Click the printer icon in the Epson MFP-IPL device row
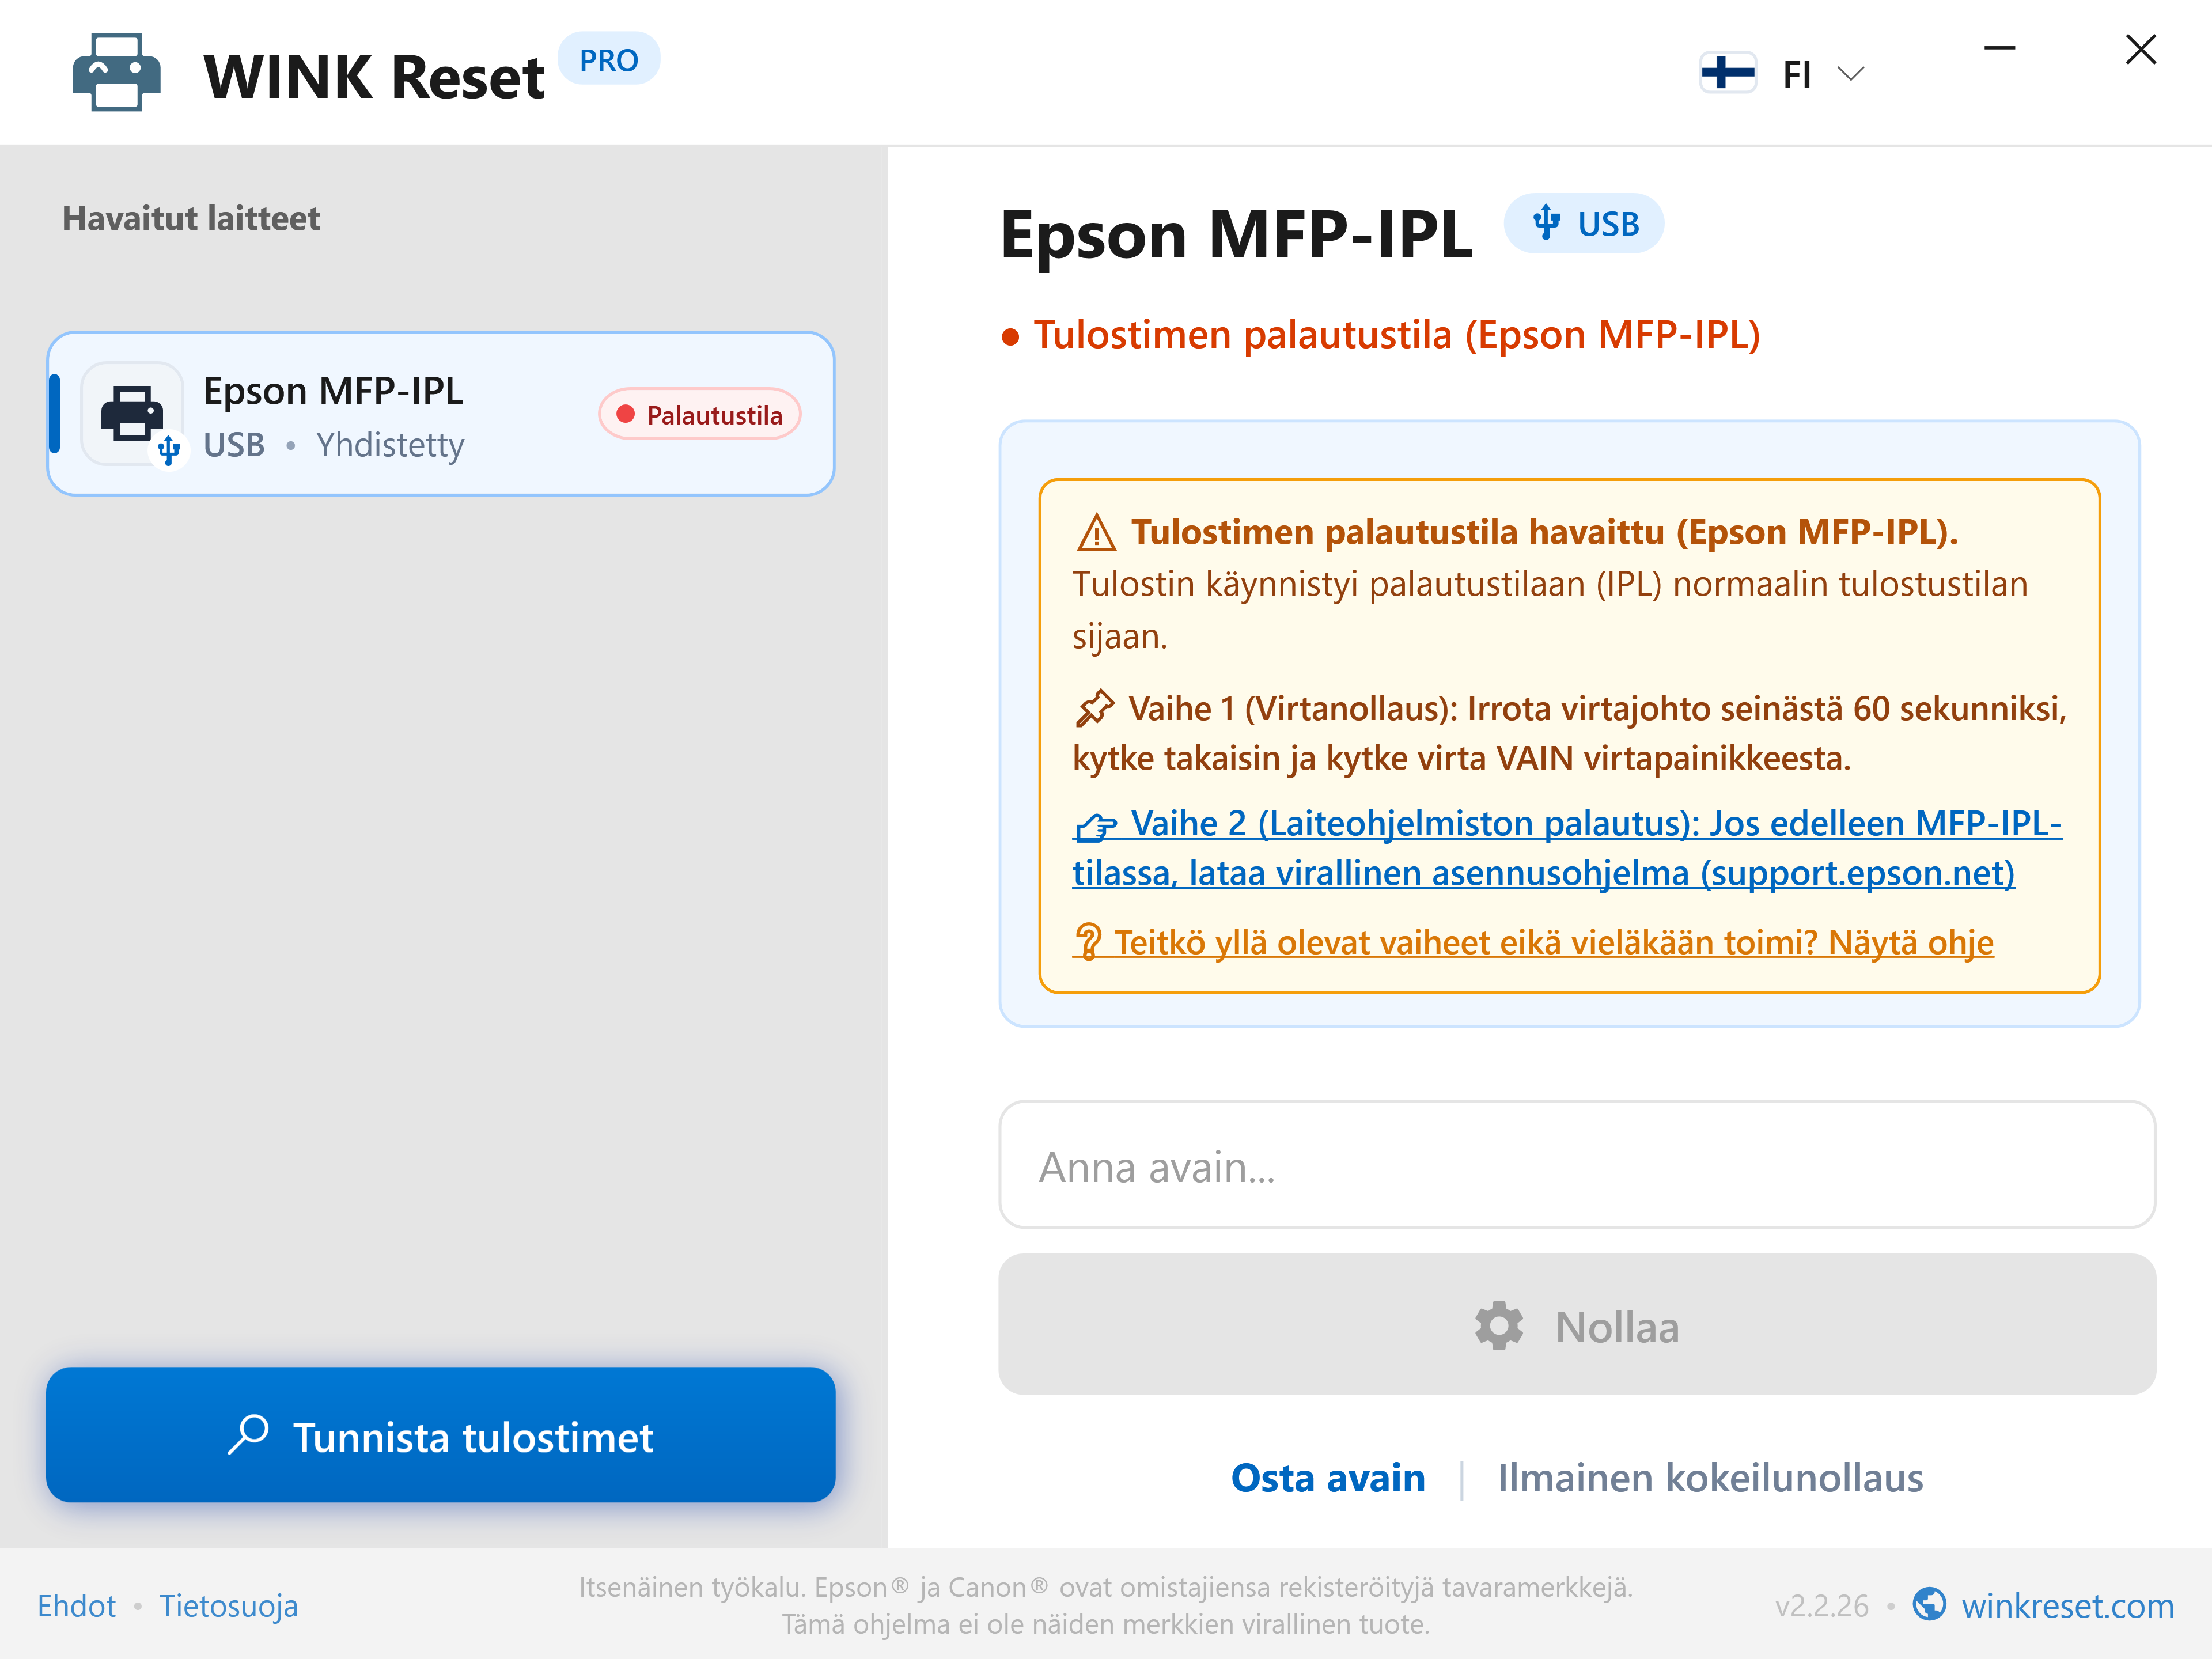Viewport: 2212px width, 1659px height. point(132,413)
